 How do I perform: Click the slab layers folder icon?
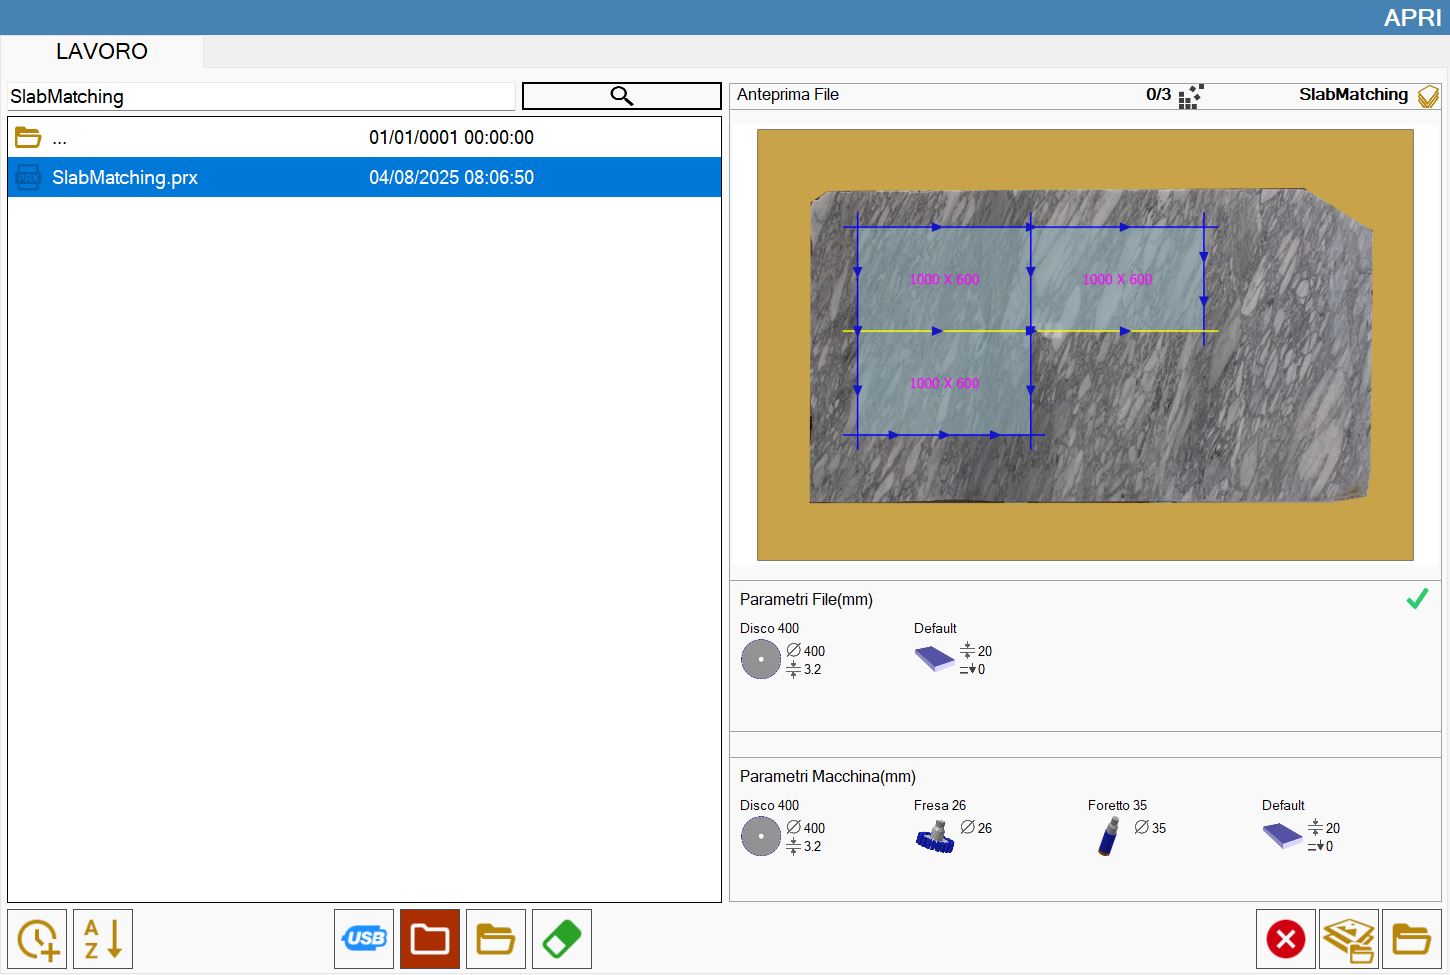(x=1349, y=939)
